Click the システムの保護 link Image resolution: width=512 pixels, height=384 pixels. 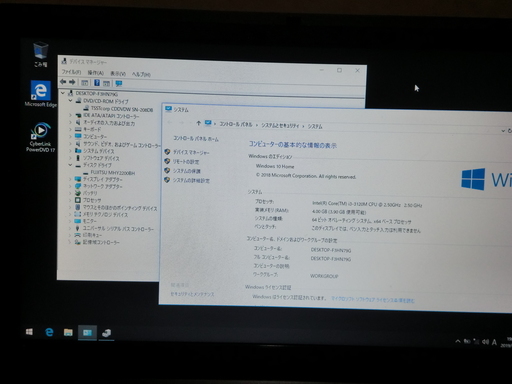[x=187, y=171]
